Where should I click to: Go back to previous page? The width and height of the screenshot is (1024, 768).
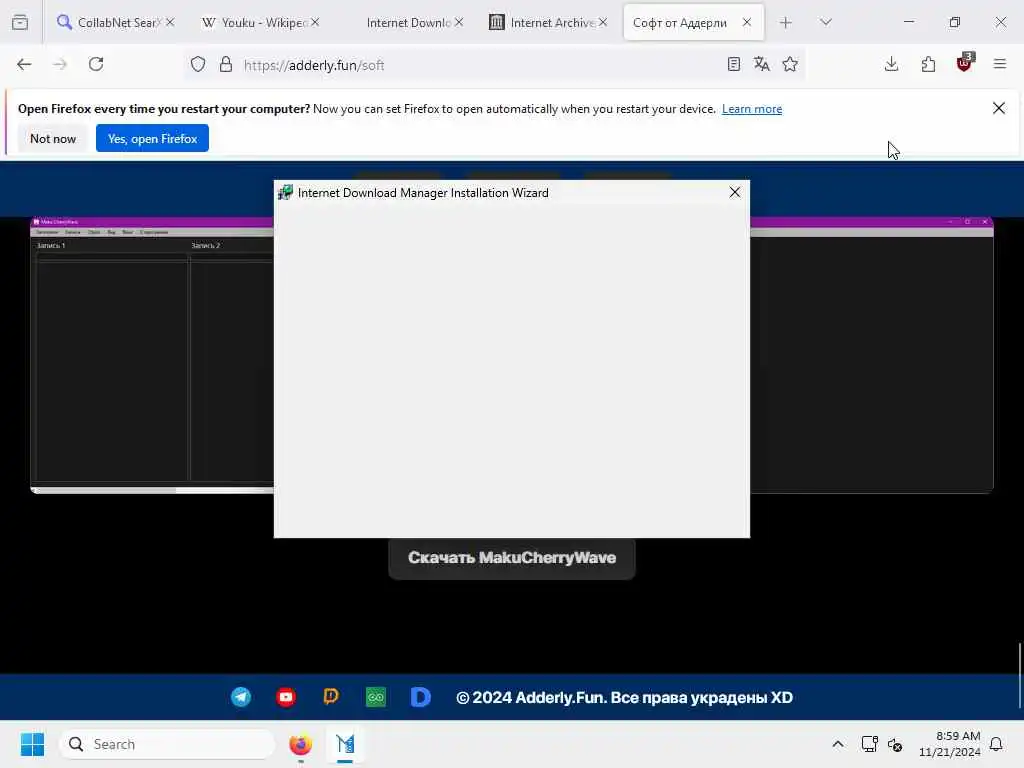[24, 64]
